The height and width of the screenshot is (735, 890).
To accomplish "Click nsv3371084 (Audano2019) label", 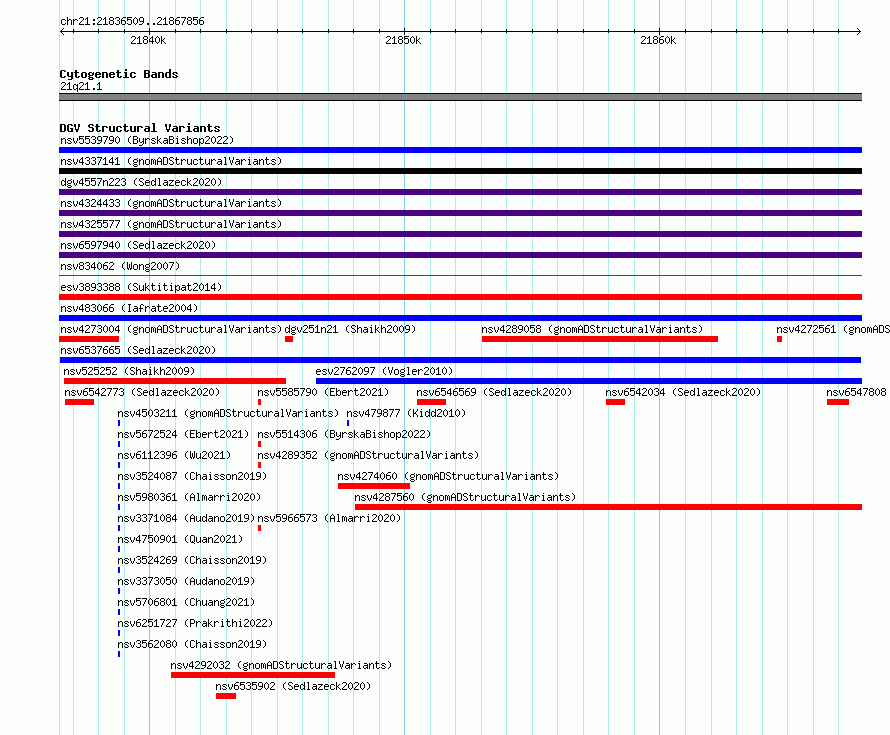I will [x=186, y=518].
